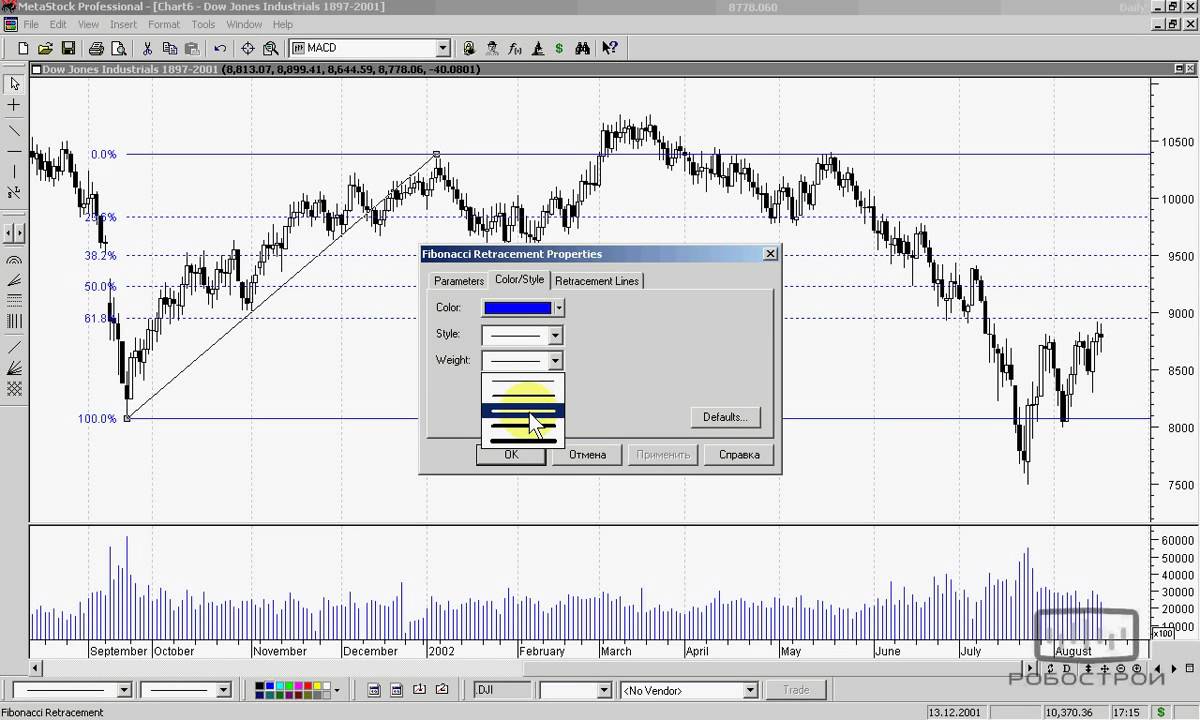The height and width of the screenshot is (720, 1200).
Task: Open the MACD indicator quicklist dropdown
Action: pyautogui.click(x=442, y=48)
